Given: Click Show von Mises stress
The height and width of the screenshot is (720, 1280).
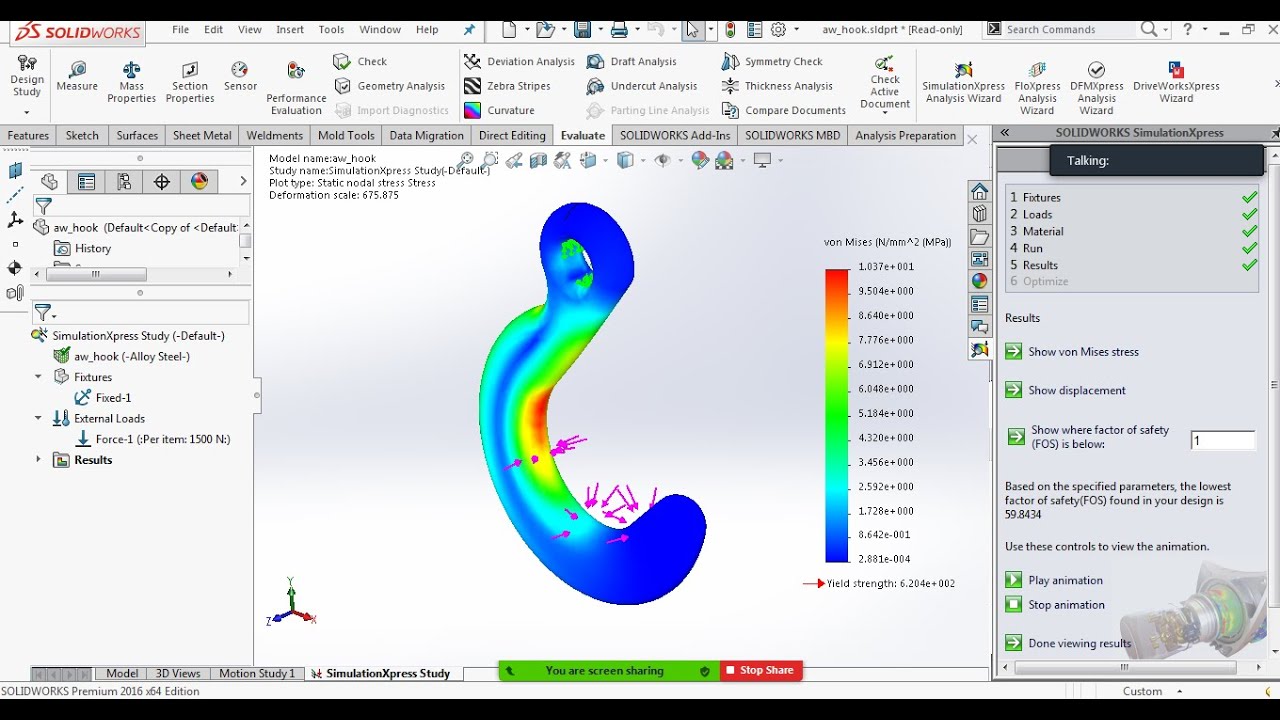Looking at the screenshot, I should (1073, 351).
